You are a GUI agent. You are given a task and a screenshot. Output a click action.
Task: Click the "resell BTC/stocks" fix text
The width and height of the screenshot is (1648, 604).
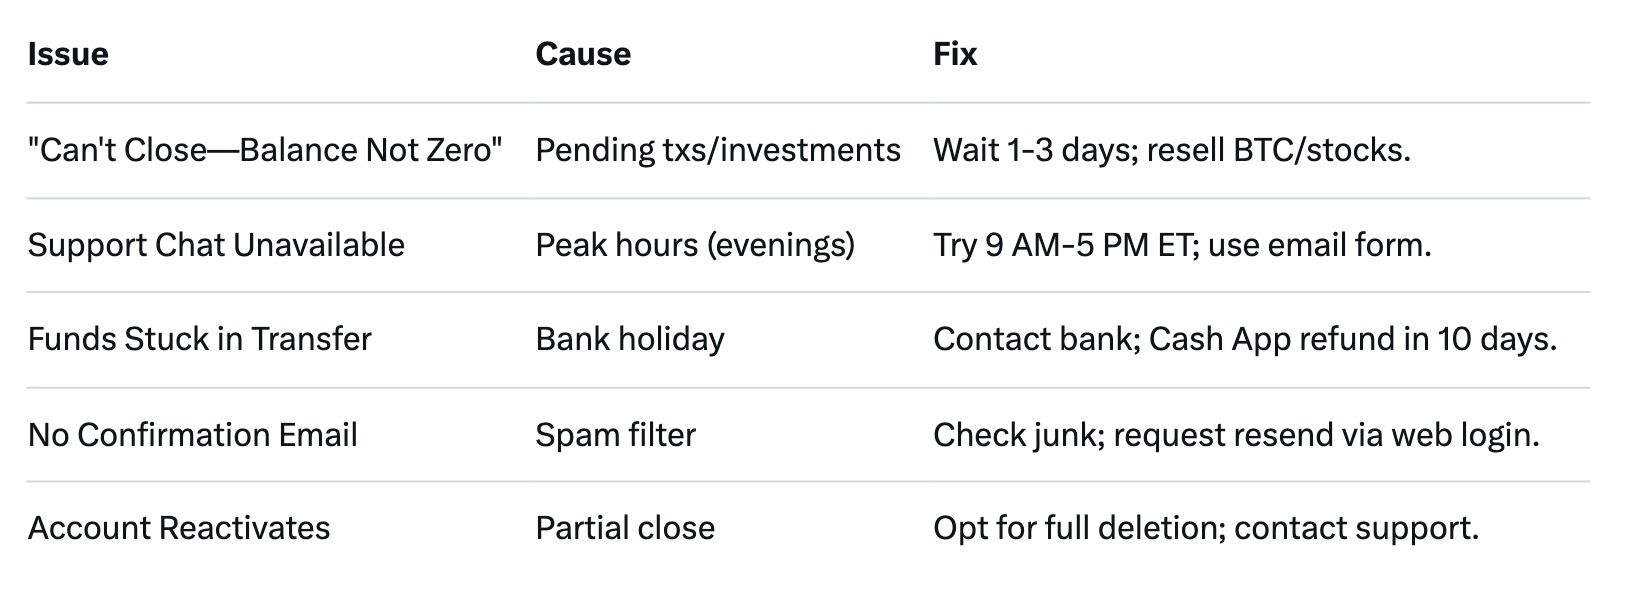(x=1278, y=150)
